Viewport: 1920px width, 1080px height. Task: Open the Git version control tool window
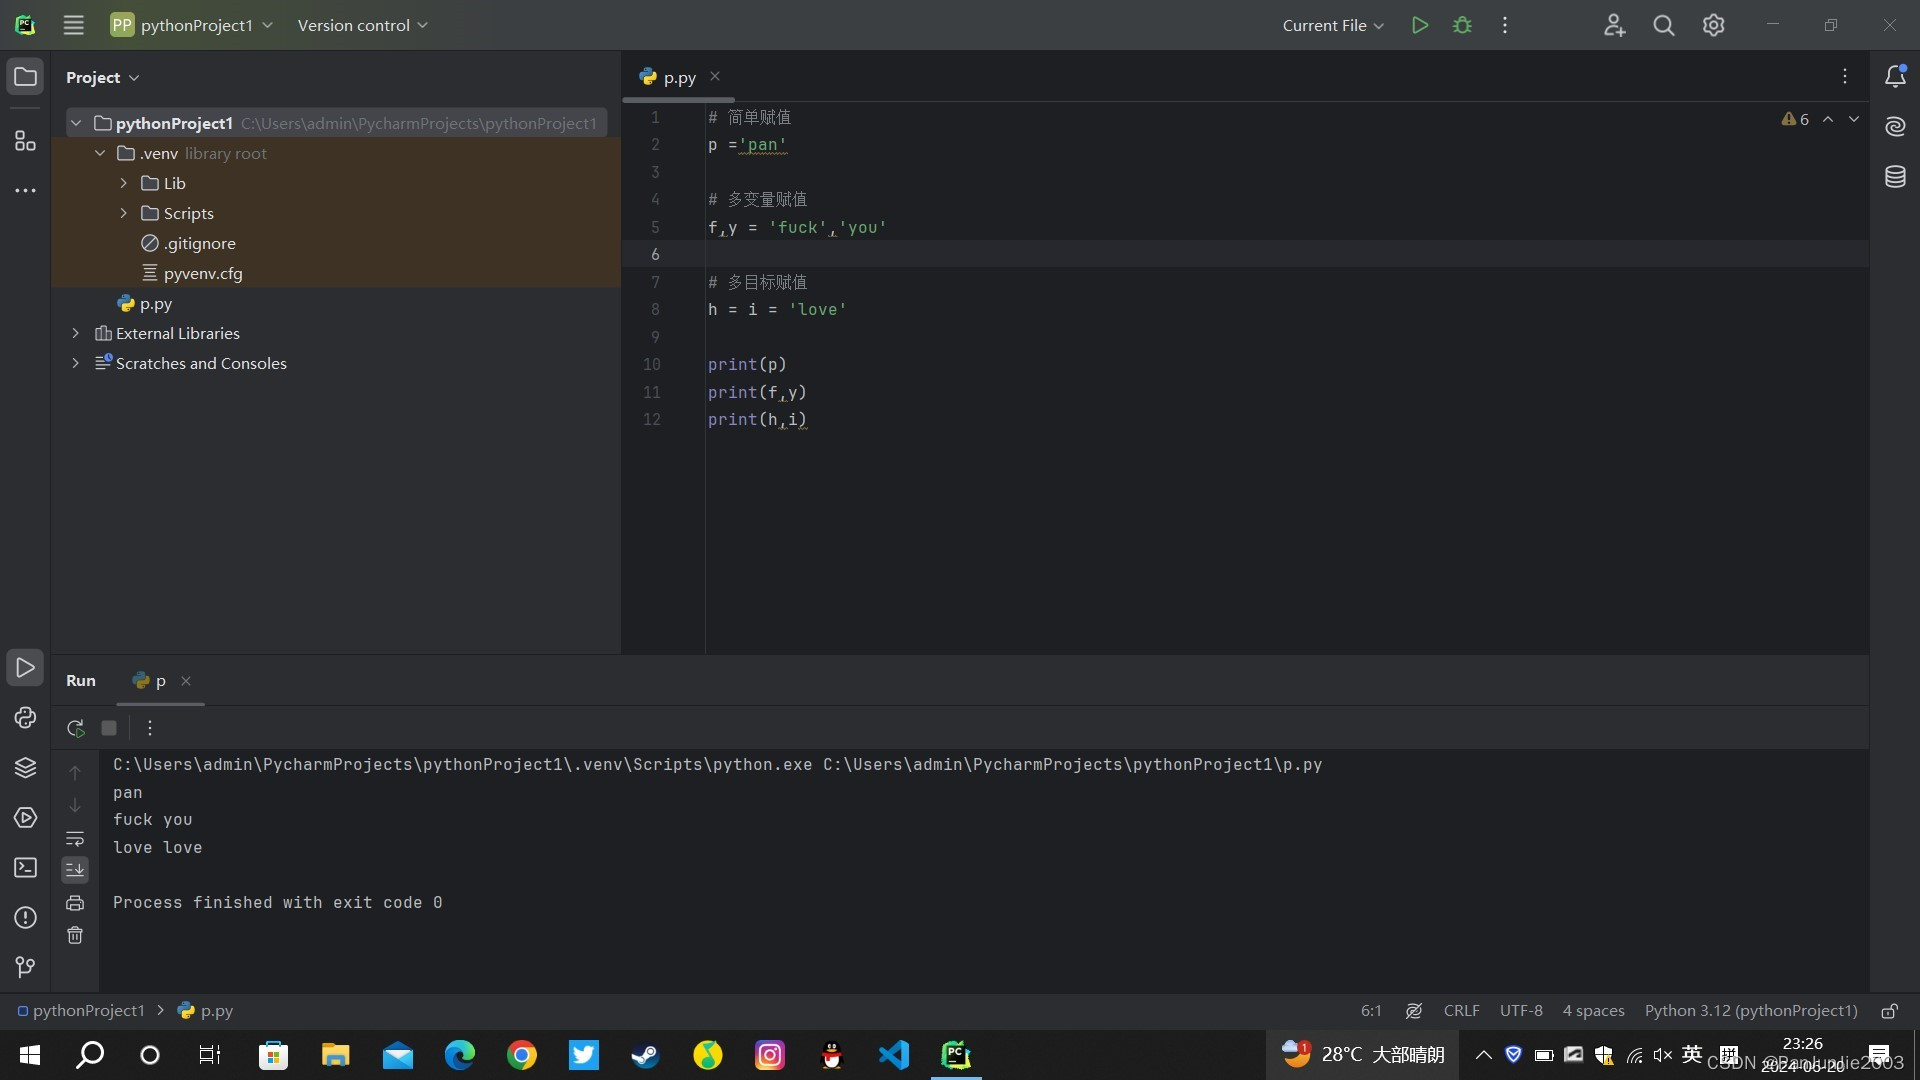[25, 967]
